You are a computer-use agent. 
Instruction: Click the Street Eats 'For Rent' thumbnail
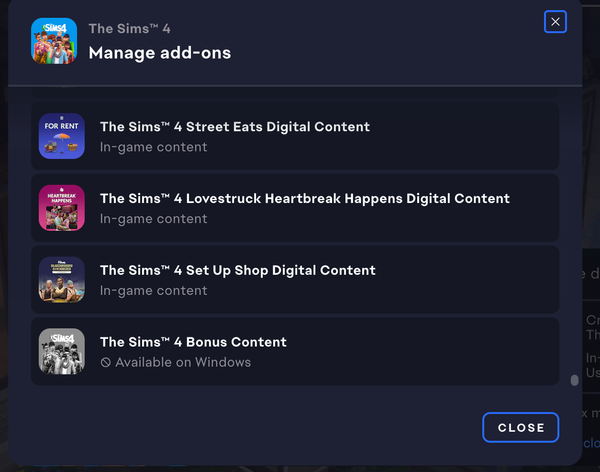(61, 136)
